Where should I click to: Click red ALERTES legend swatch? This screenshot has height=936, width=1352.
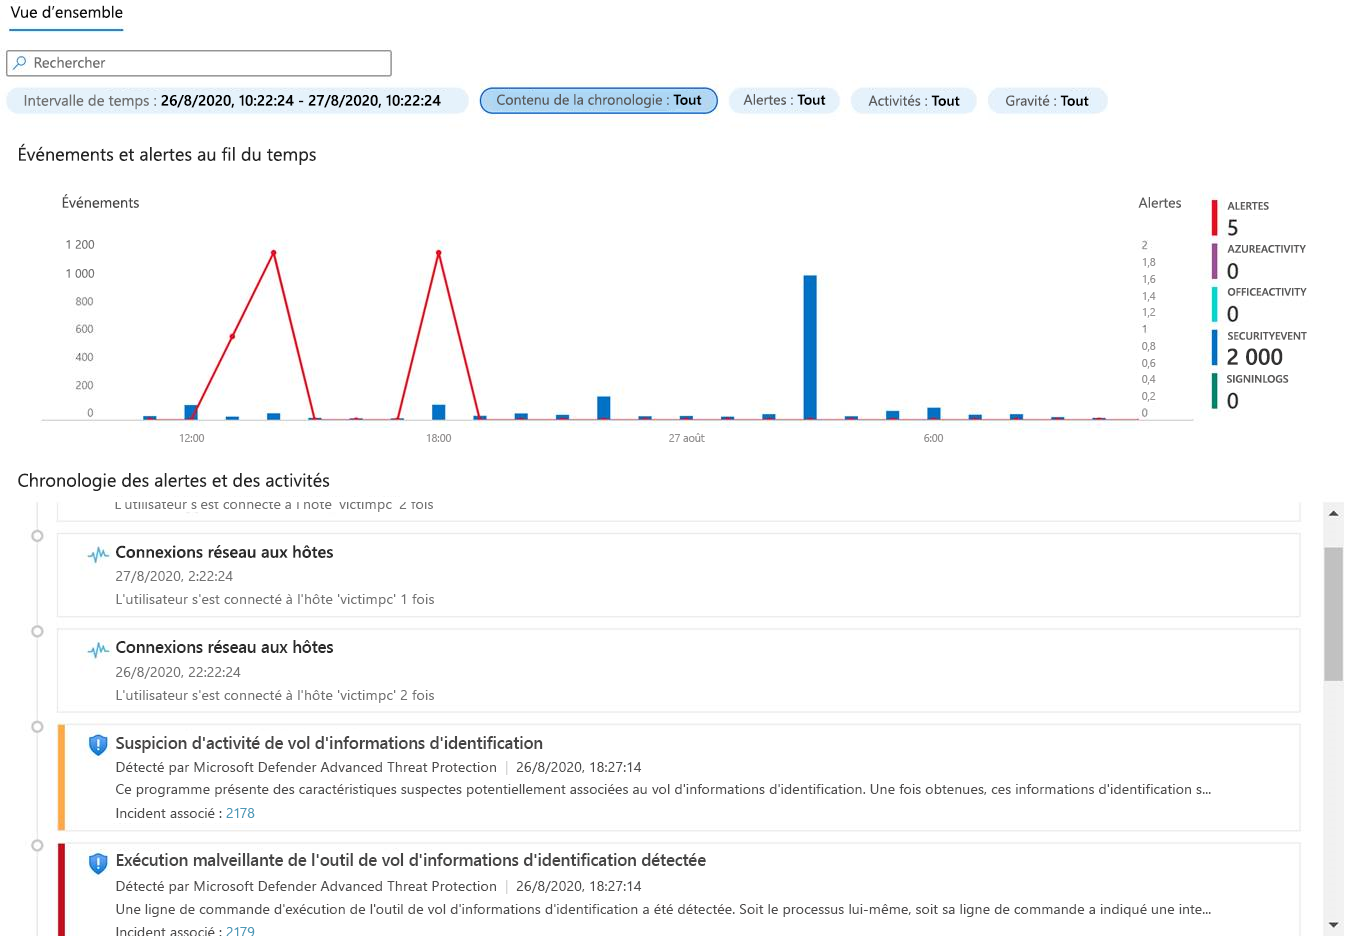(x=1215, y=218)
